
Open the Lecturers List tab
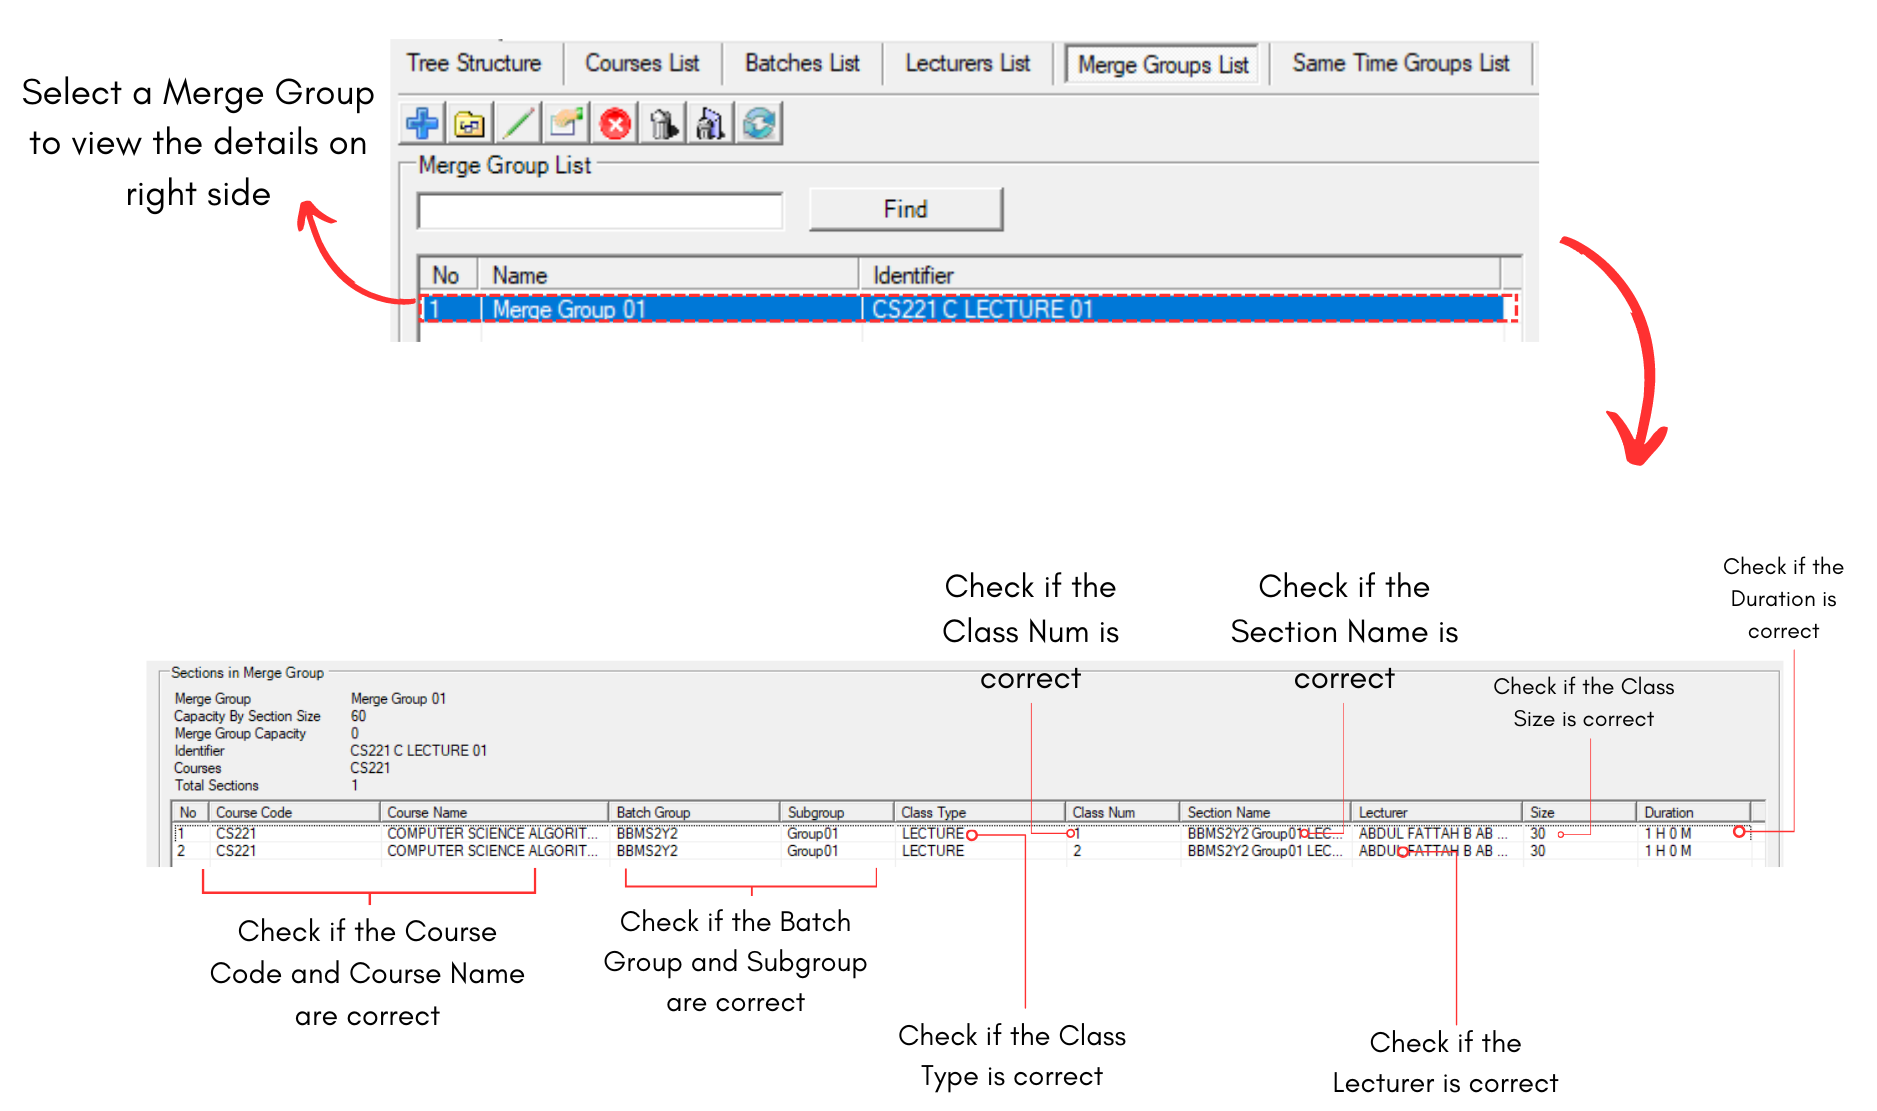(967, 63)
